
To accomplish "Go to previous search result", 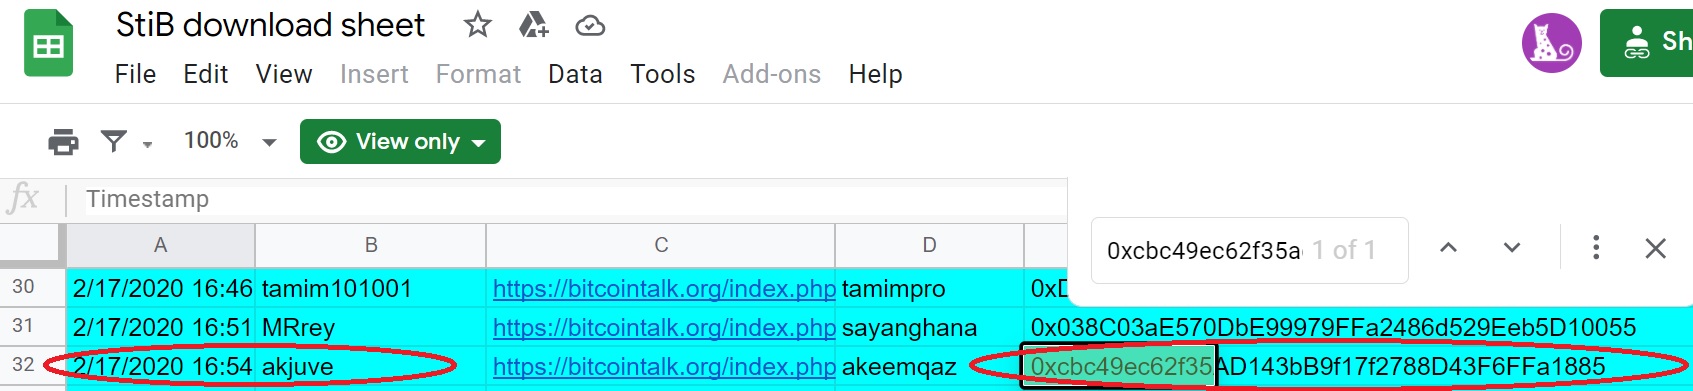I will 1448,247.
